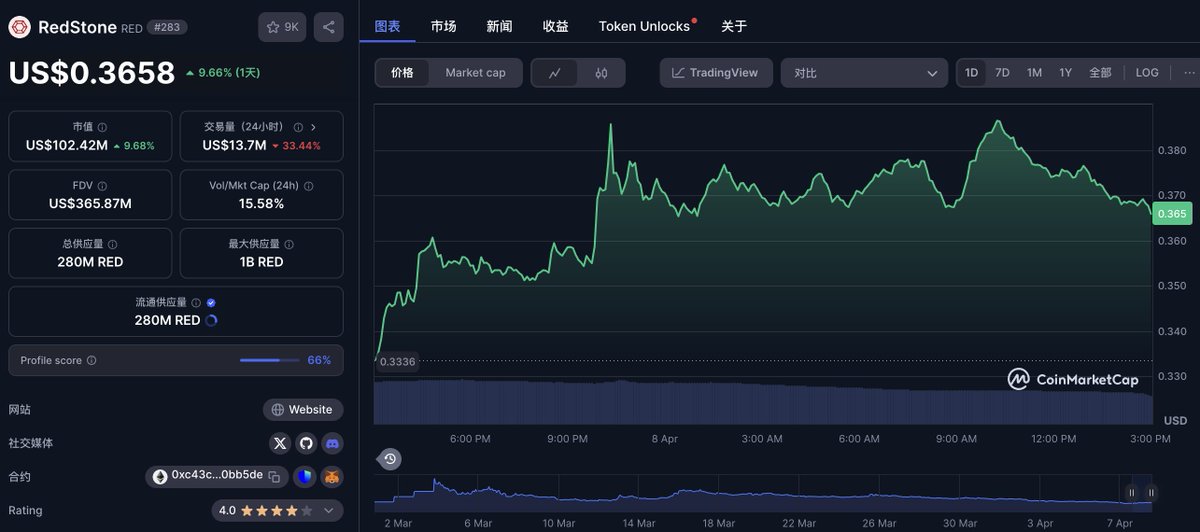The height and width of the screenshot is (532, 1200).
Task: Open the 对比 compare dropdown
Action: click(x=865, y=73)
